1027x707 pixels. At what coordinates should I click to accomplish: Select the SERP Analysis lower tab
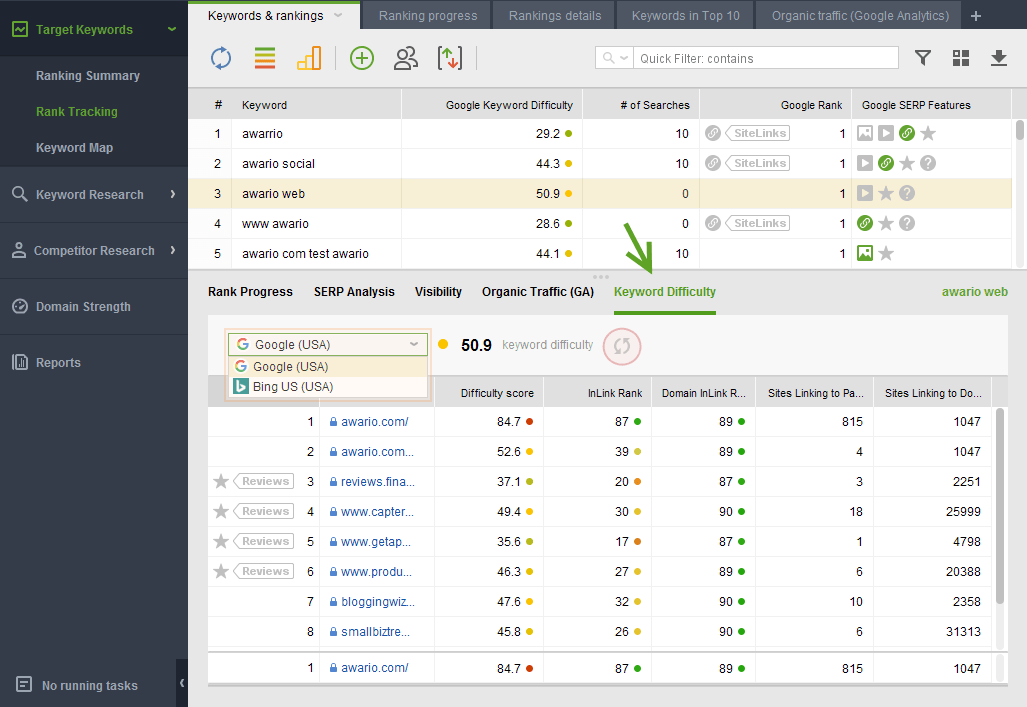pos(354,292)
